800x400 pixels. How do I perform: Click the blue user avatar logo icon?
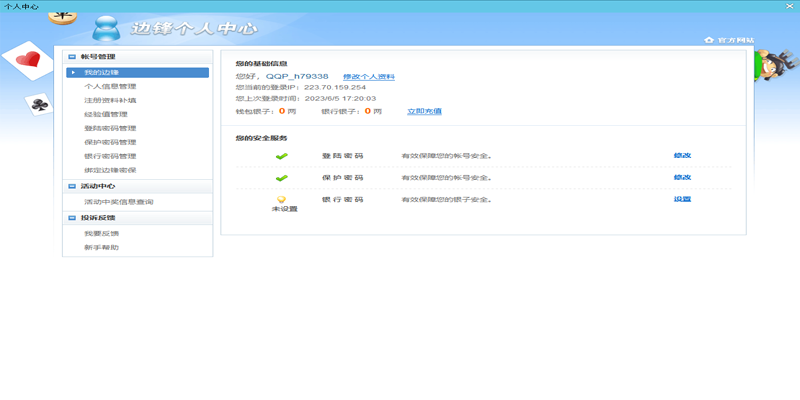tap(107, 29)
